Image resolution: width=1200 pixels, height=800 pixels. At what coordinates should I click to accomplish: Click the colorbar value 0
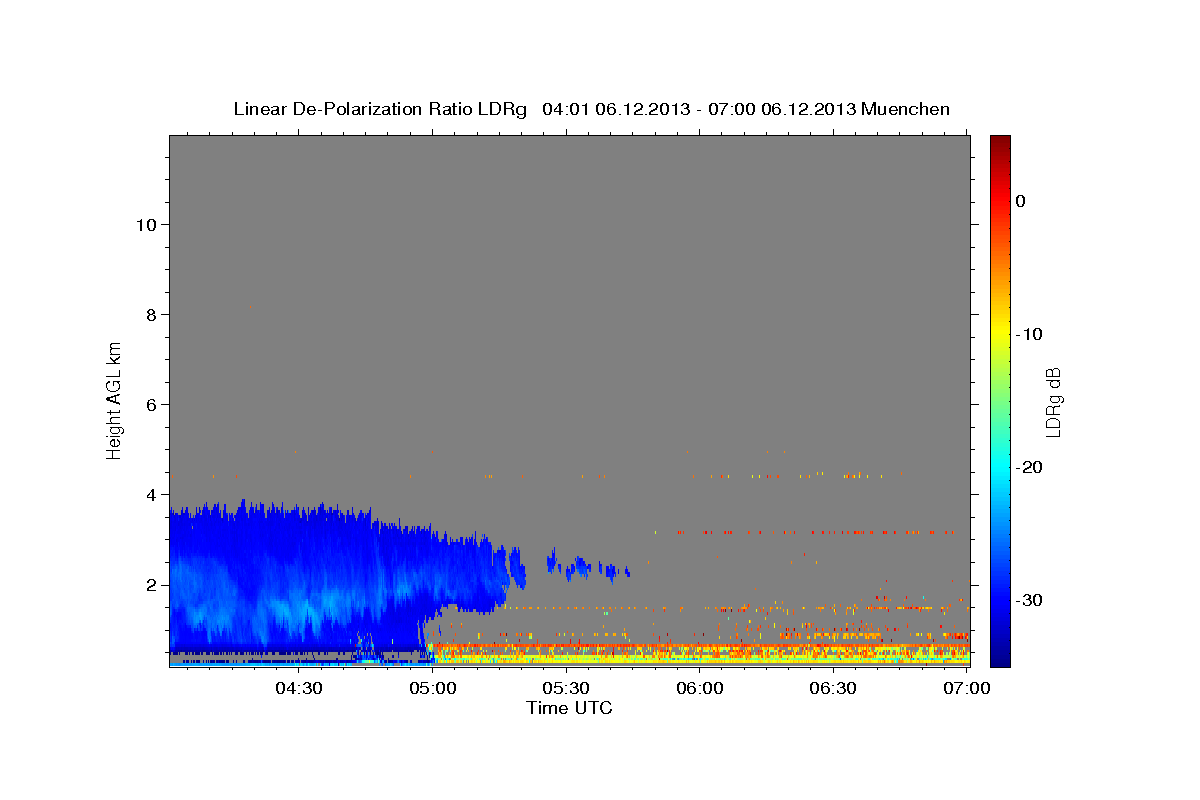1020,201
